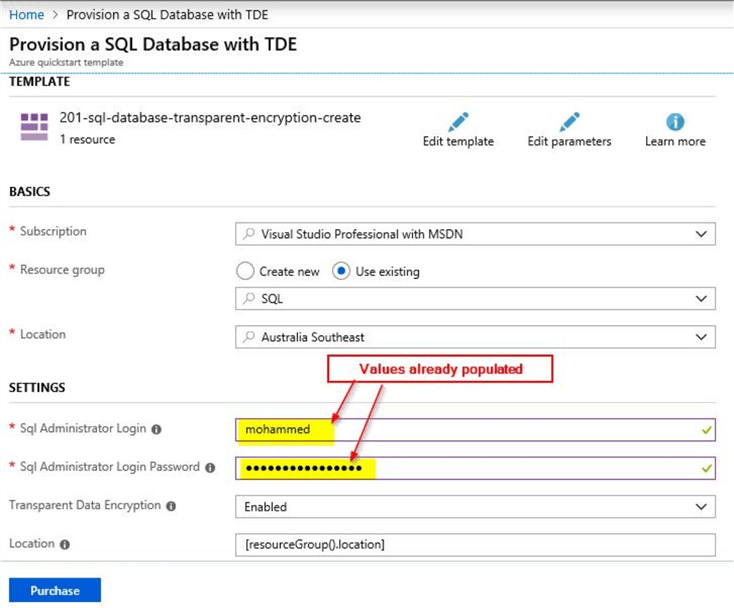Select the Create new radio button
Viewport: 734px width, 608px height.
pos(244,271)
